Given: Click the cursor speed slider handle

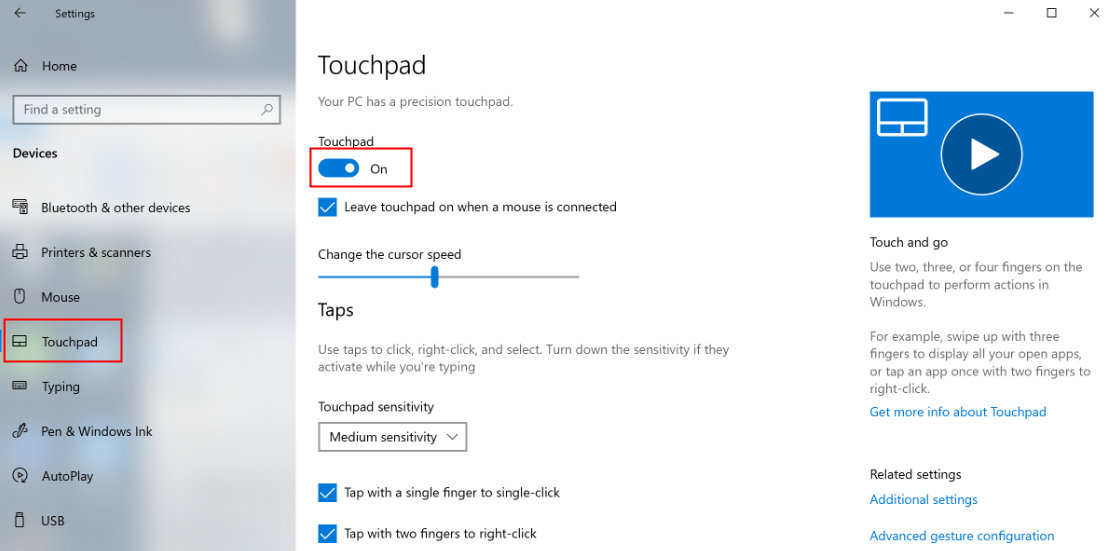Looking at the screenshot, I should pos(435,277).
